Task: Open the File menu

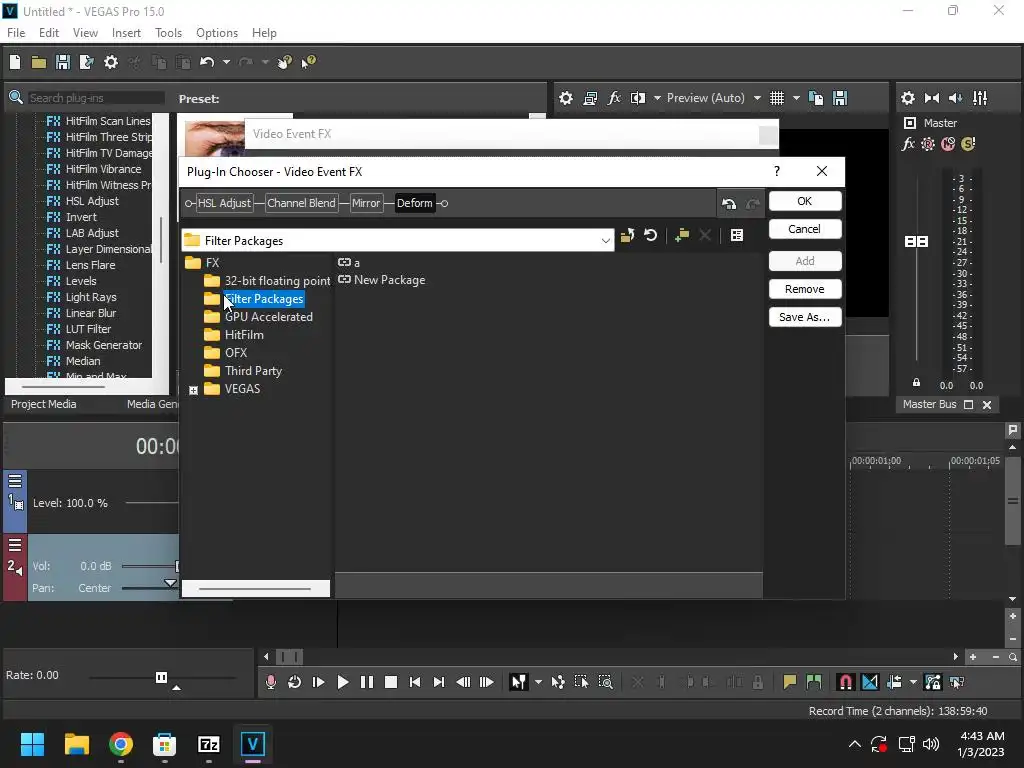Action: point(16,33)
